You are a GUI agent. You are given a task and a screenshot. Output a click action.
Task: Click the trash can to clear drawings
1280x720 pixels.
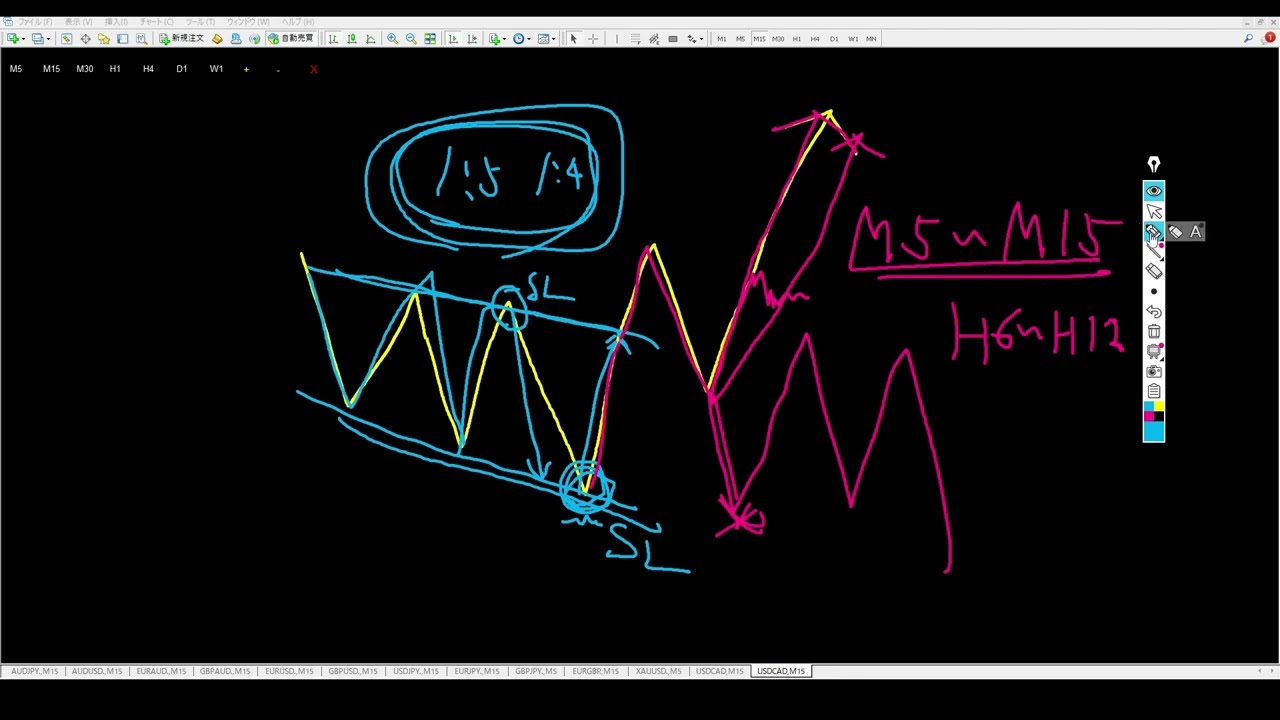[x=1154, y=332]
